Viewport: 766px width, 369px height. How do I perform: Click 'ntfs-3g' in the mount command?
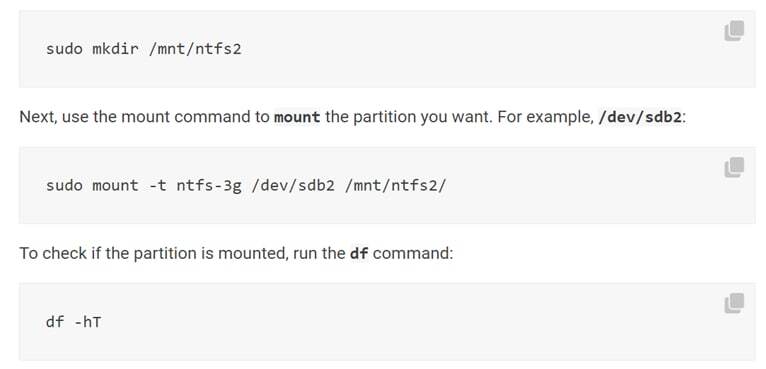(209, 186)
